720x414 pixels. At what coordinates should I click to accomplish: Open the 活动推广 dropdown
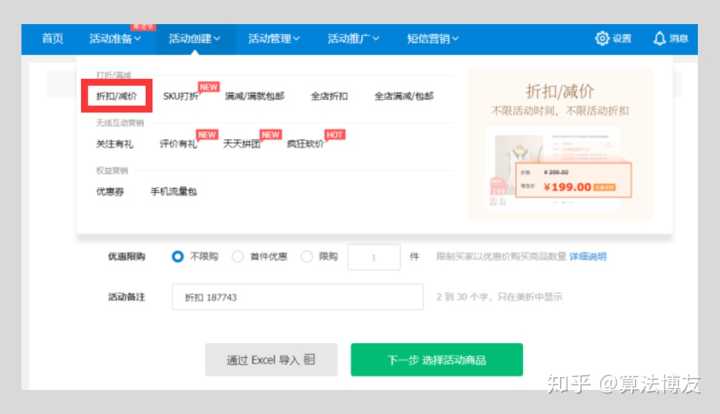click(x=353, y=39)
